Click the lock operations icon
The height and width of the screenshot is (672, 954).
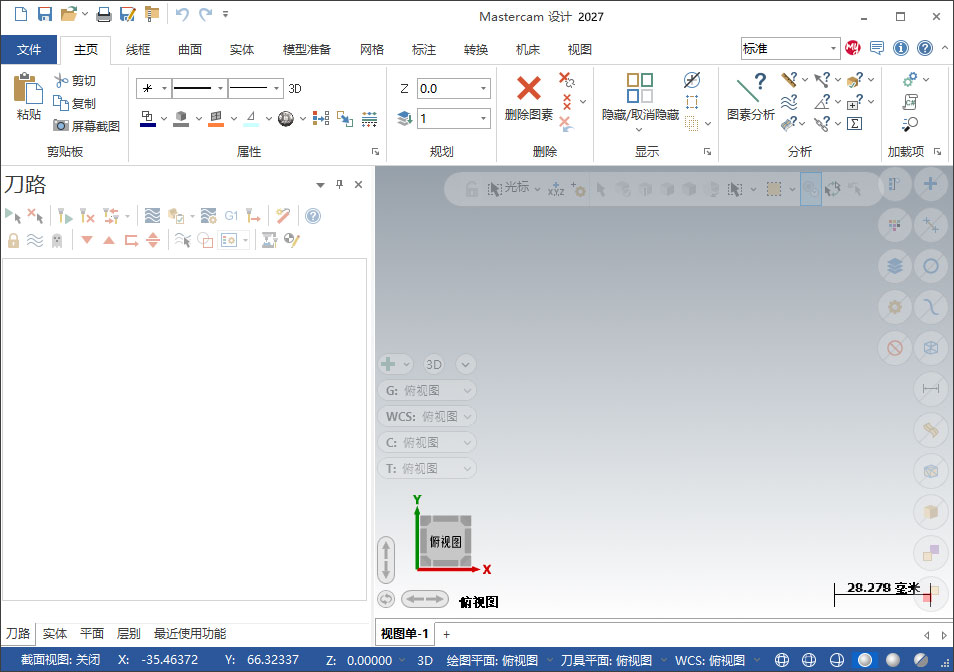pyautogui.click(x=13, y=241)
